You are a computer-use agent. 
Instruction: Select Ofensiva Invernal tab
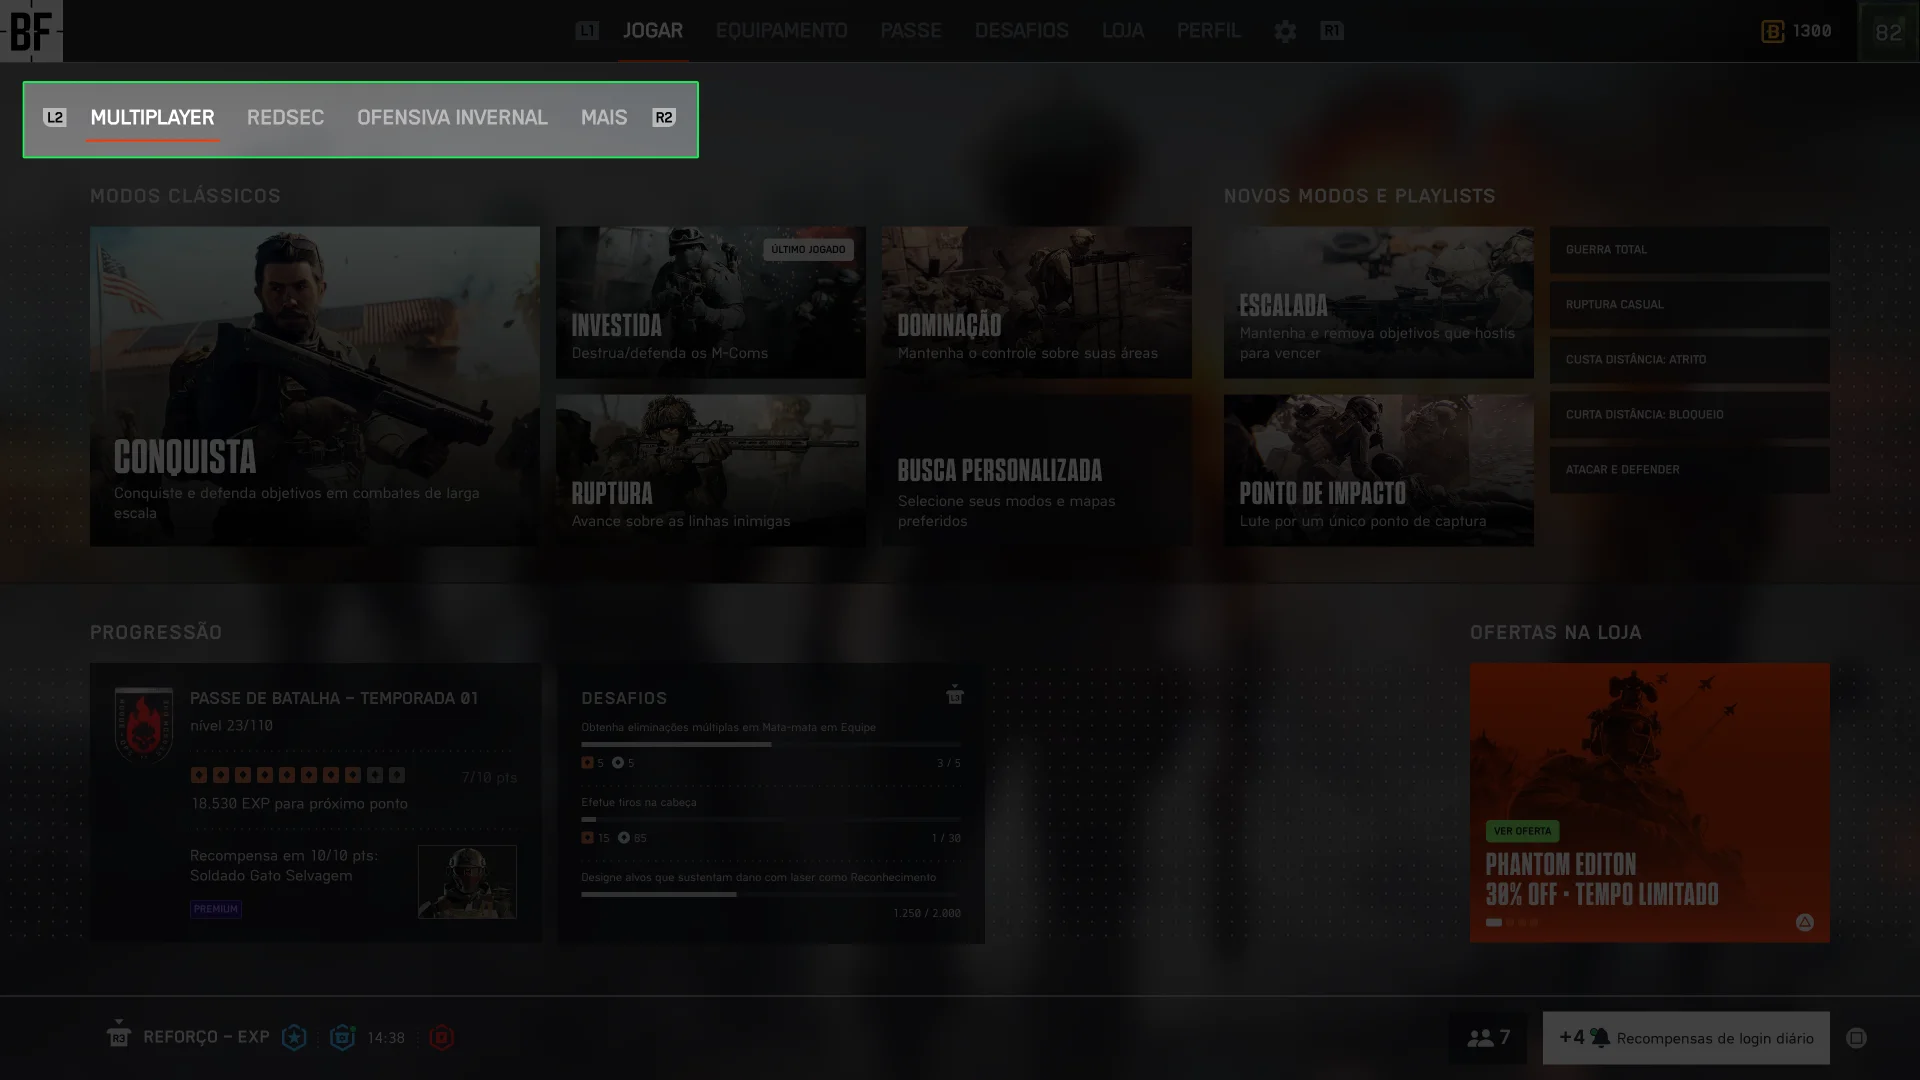pos(452,118)
